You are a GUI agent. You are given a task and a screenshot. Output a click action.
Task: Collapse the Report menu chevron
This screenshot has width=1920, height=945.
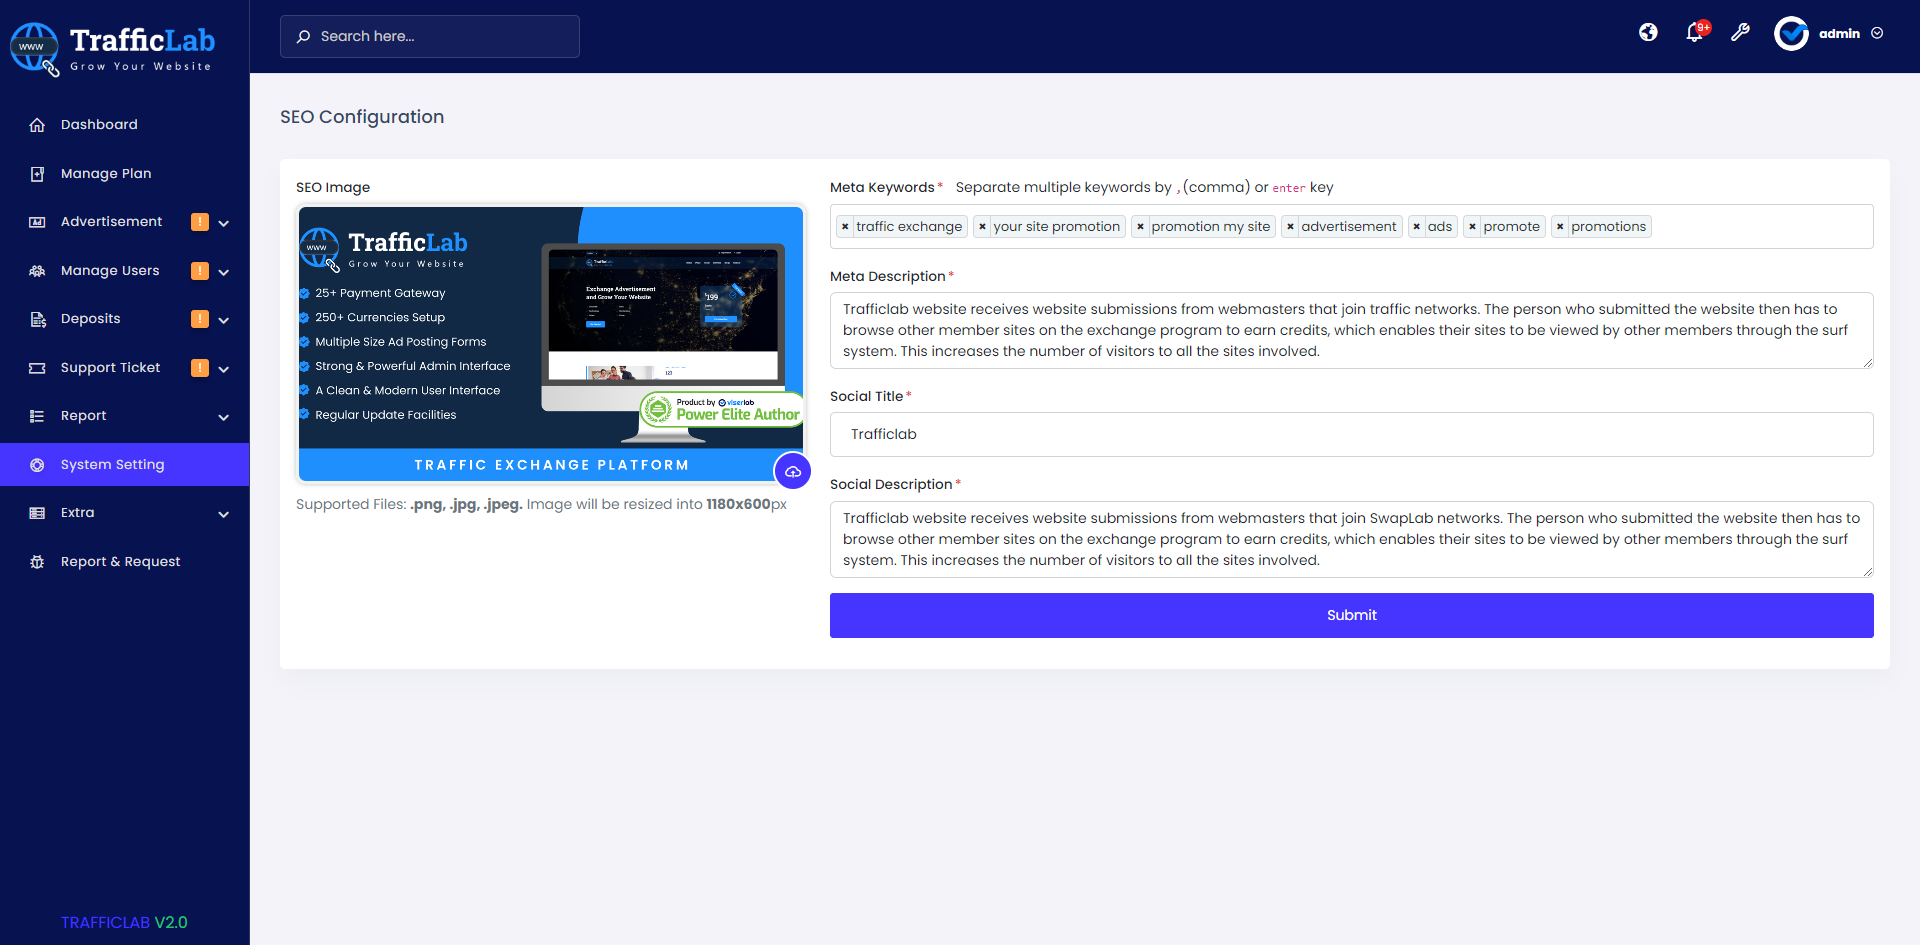223,417
